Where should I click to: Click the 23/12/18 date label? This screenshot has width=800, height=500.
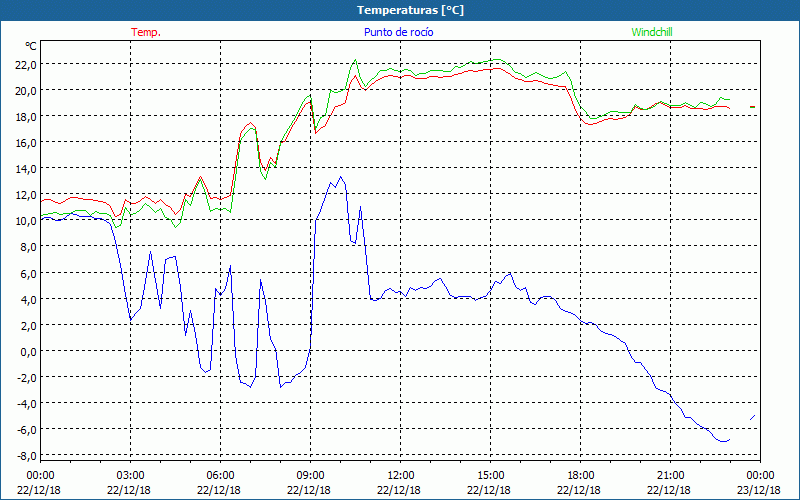[x=760, y=490]
